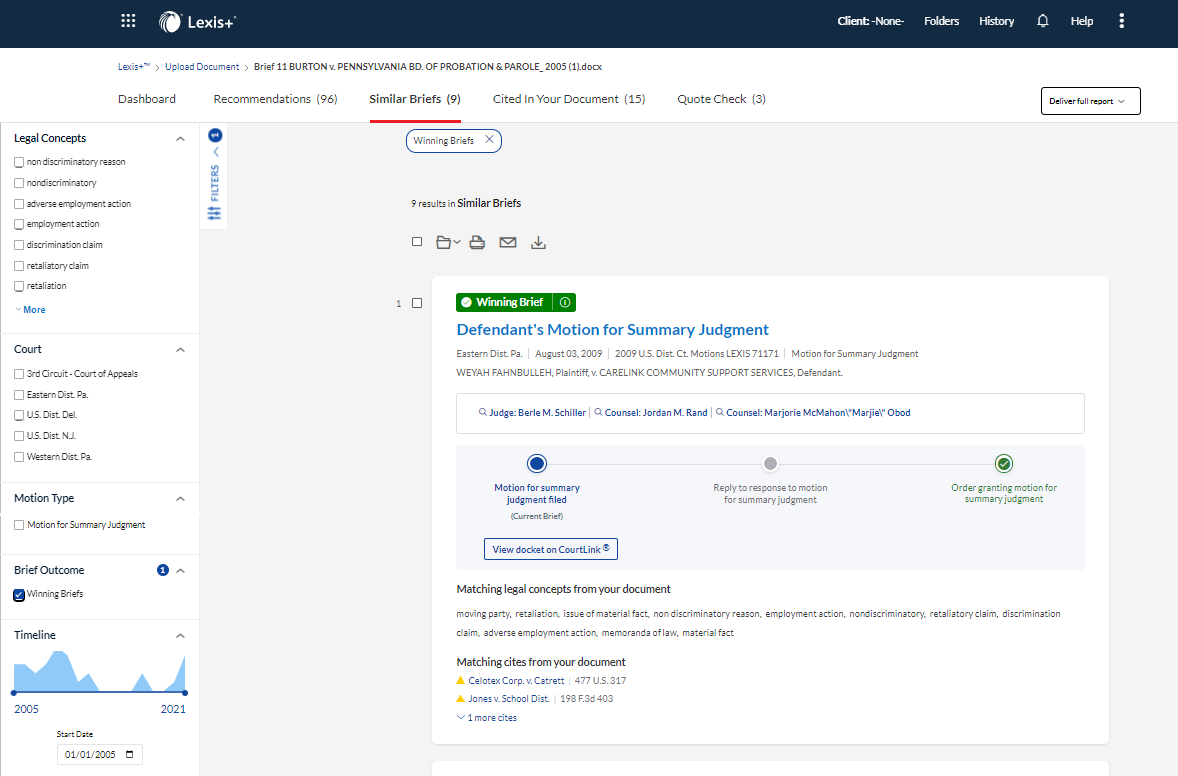Screen dimensions: 1178x776
Task: Click the print icon in results toolbar
Action: pyautogui.click(x=477, y=242)
